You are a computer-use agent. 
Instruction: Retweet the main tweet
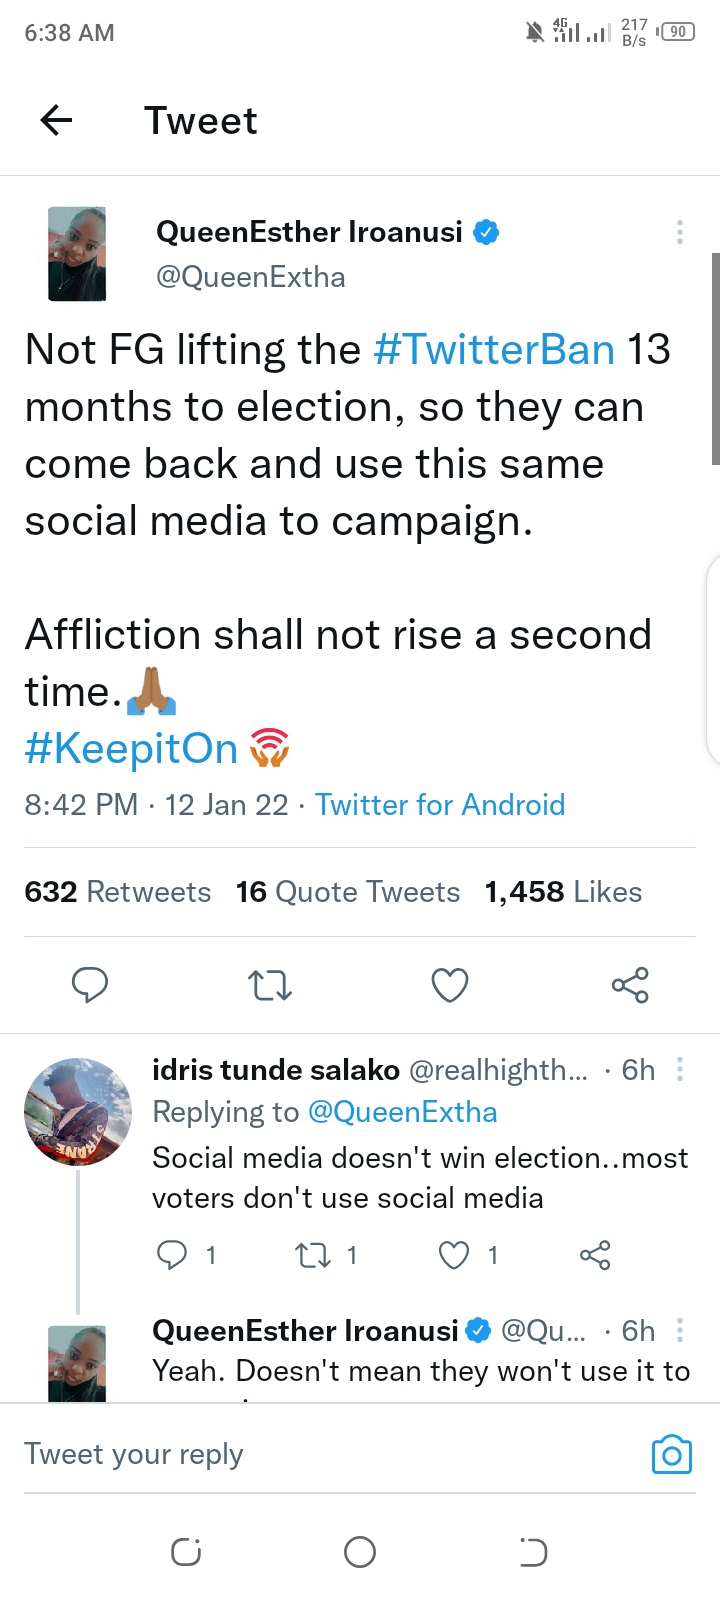point(269,985)
